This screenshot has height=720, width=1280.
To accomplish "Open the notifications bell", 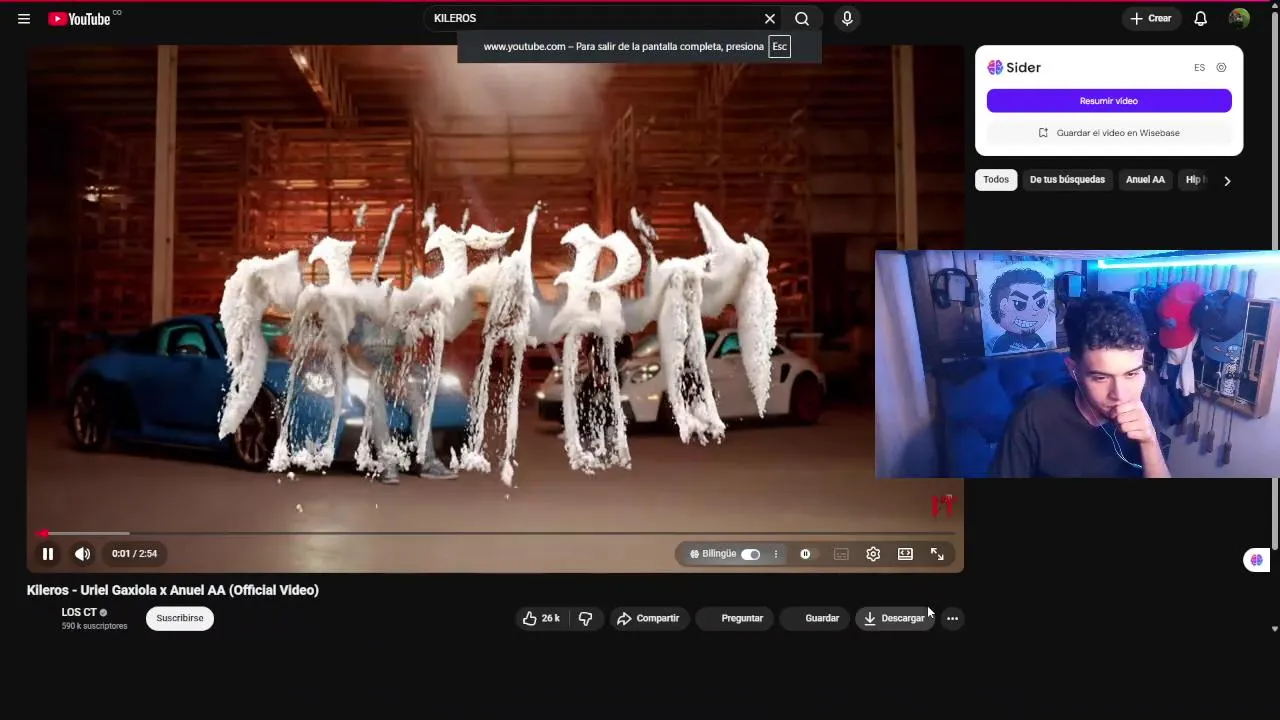I will pyautogui.click(x=1201, y=18).
